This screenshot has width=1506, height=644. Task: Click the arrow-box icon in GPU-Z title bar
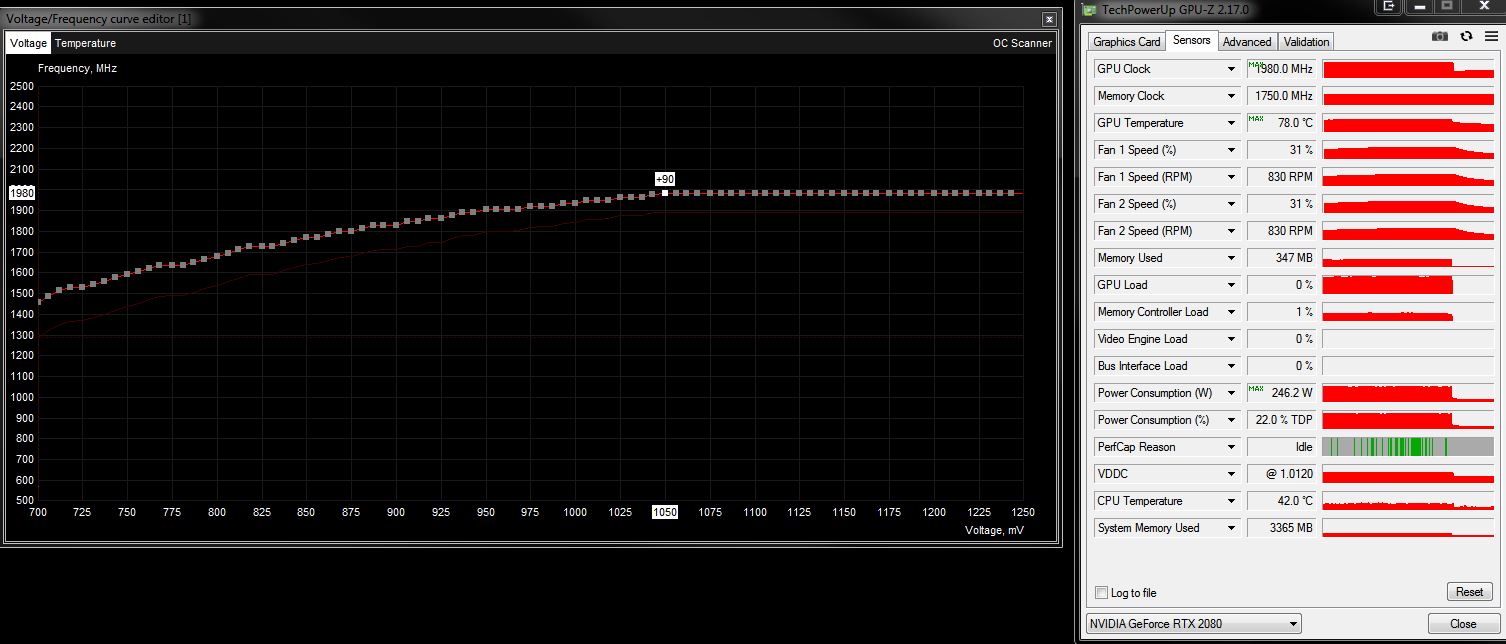pos(1389,7)
